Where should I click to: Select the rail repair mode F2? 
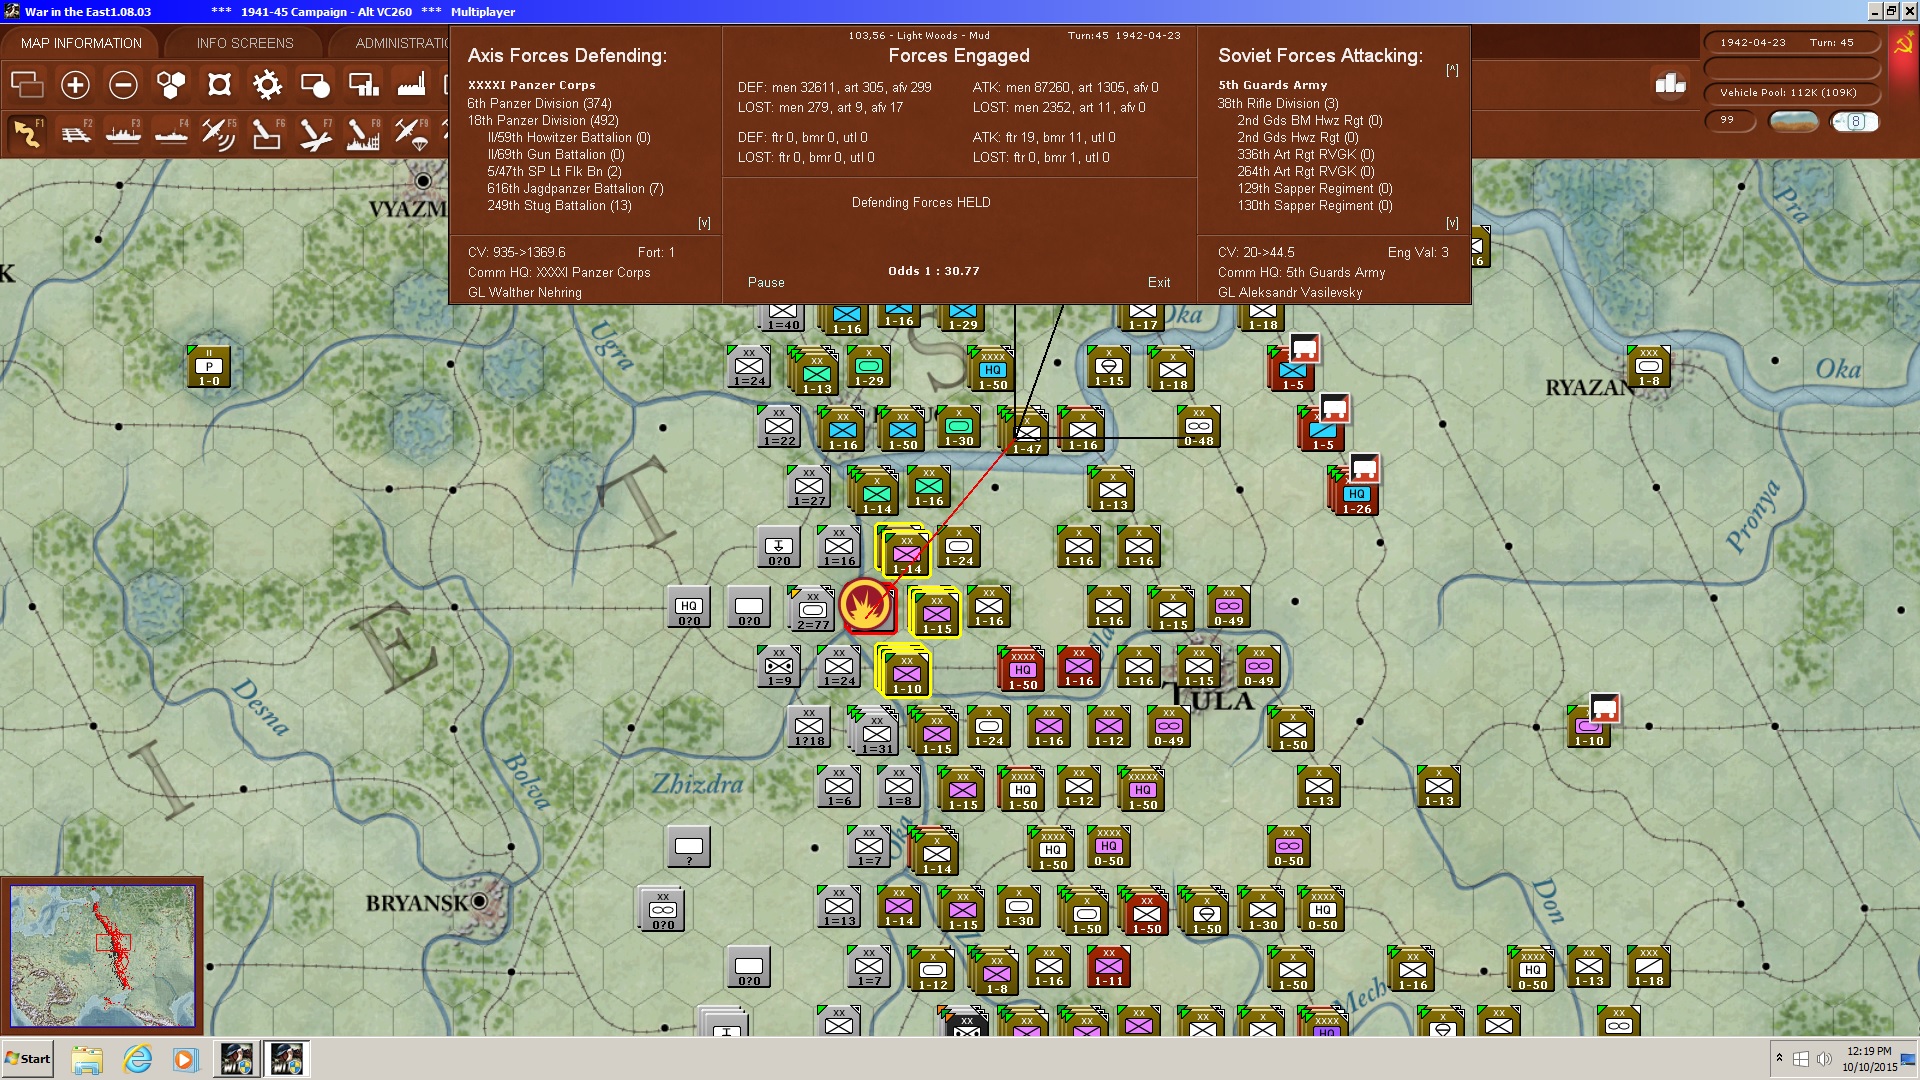[x=76, y=133]
